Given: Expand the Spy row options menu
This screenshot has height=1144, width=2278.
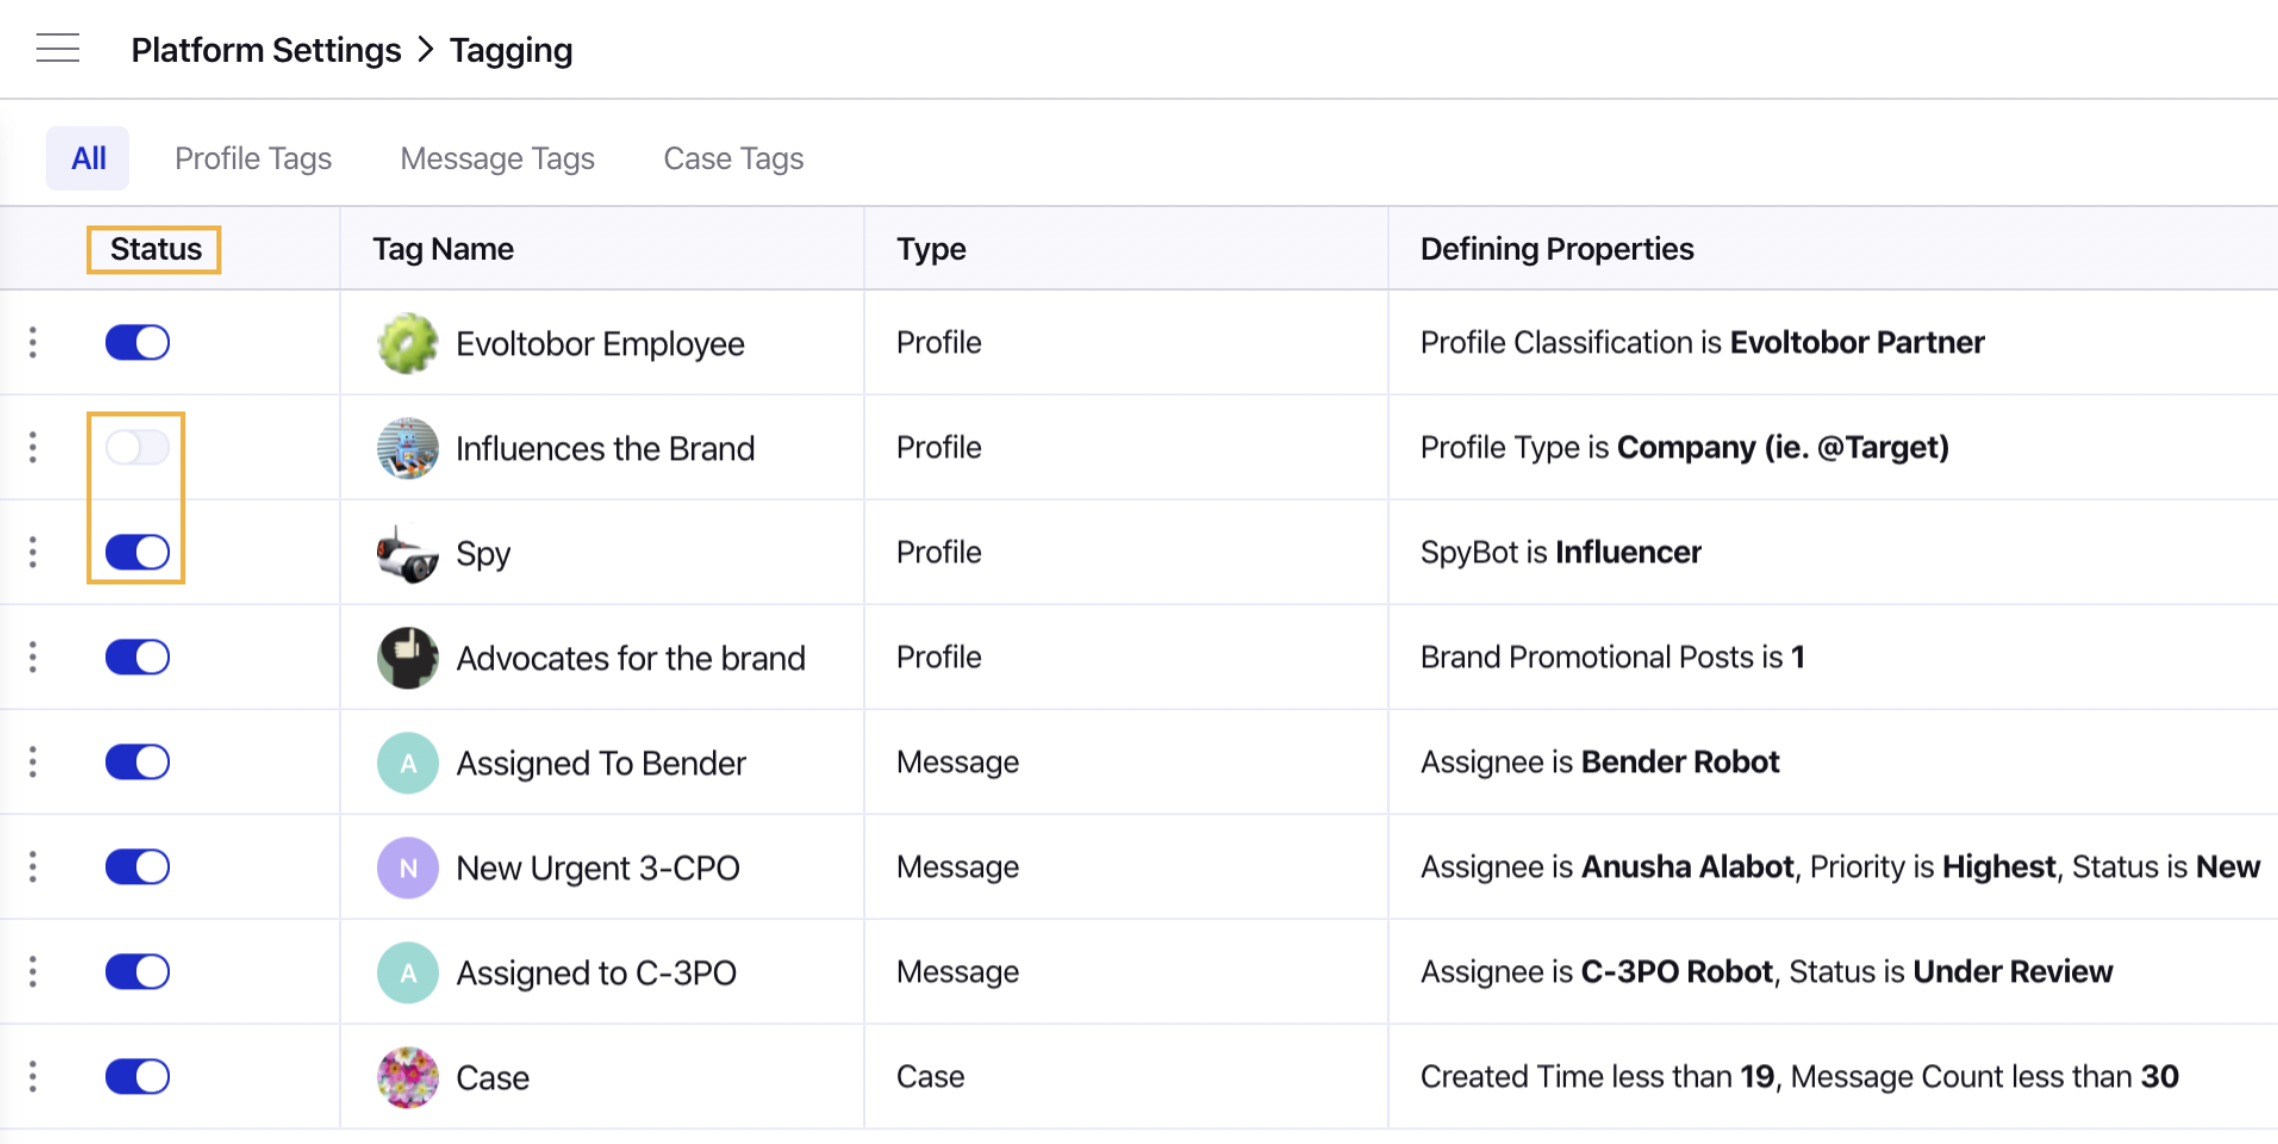Looking at the screenshot, I should pyautogui.click(x=32, y=550).
